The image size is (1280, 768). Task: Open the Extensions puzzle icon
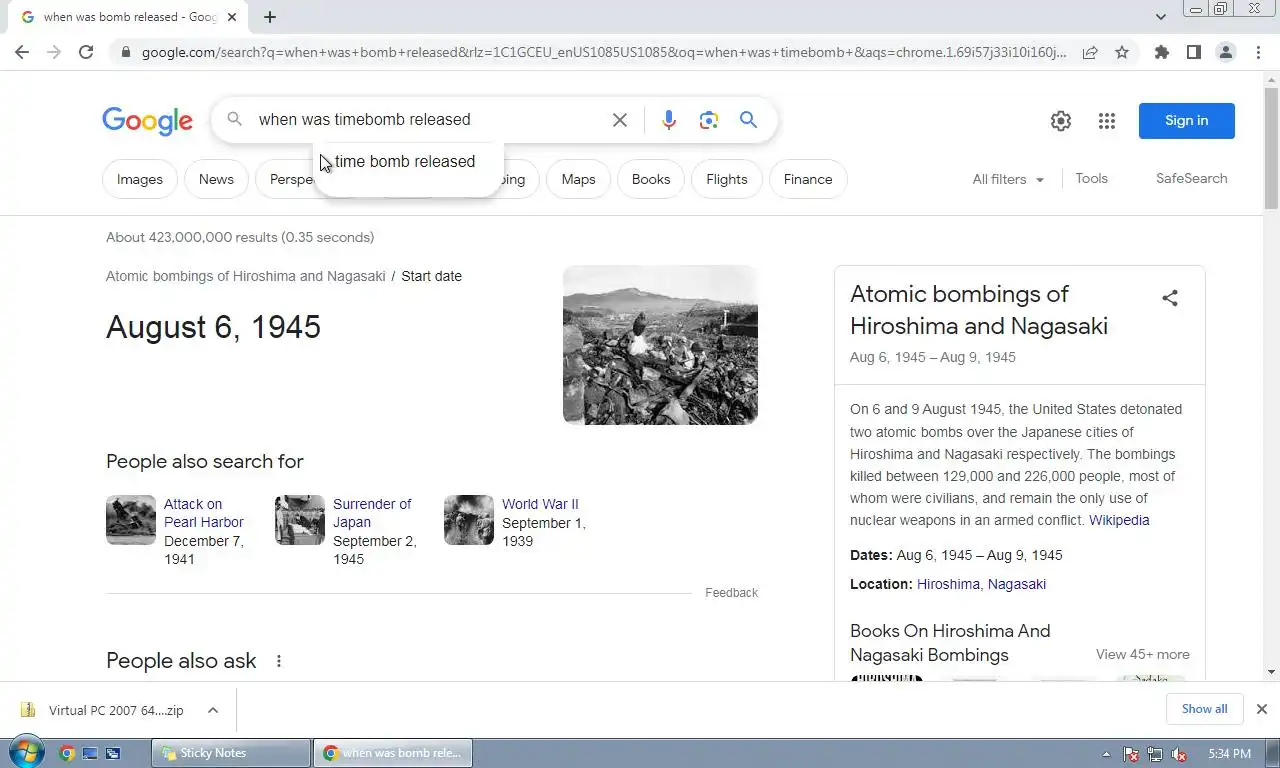(x=1161, y=52)
